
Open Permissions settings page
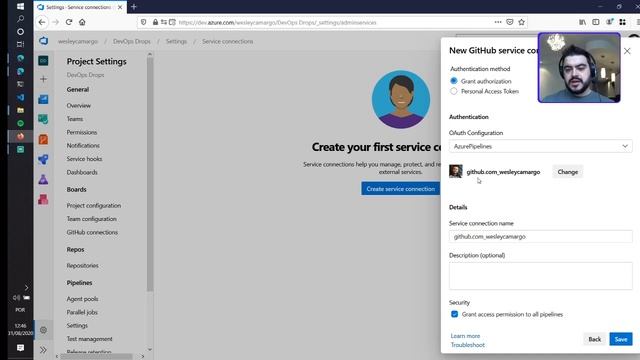(x=82, y=132)
